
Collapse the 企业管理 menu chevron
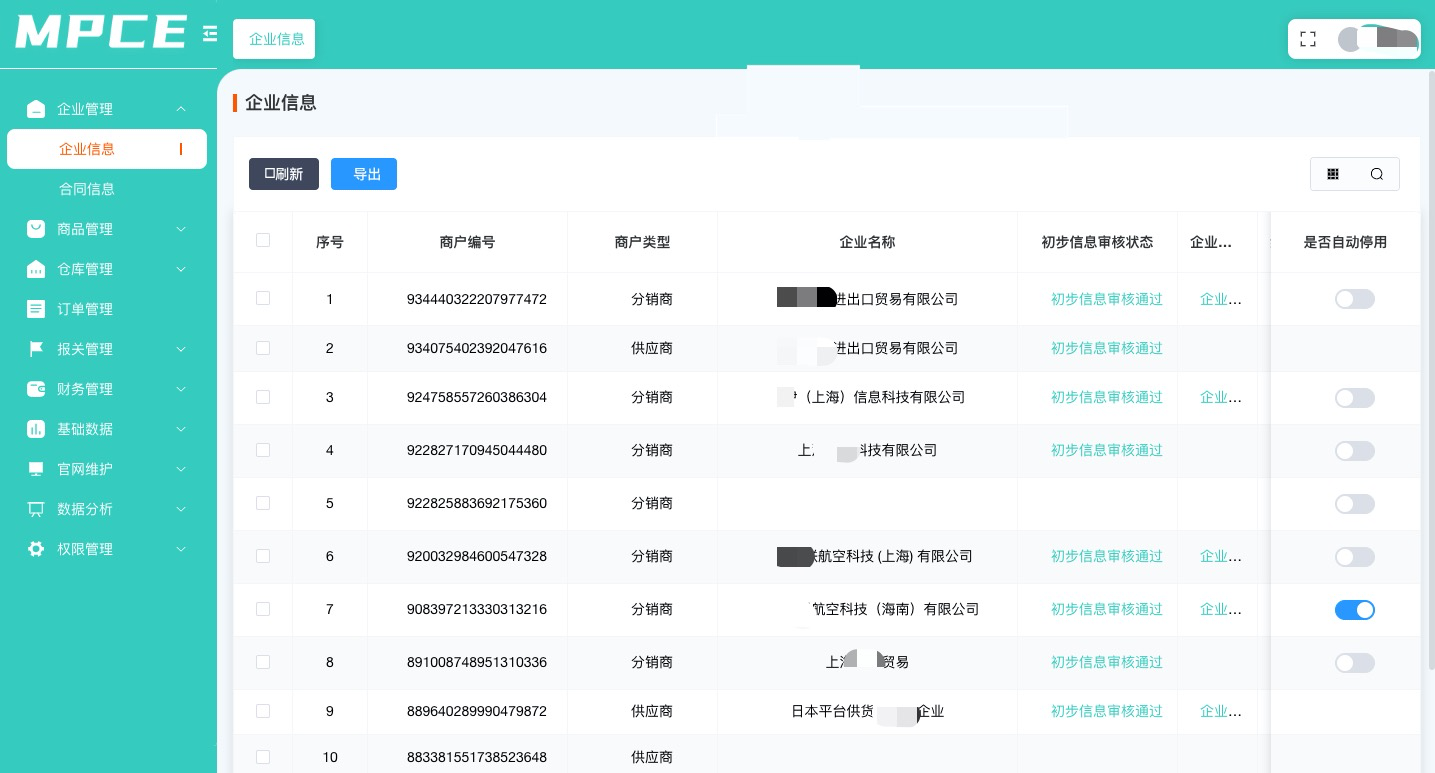tap(181, 109)
